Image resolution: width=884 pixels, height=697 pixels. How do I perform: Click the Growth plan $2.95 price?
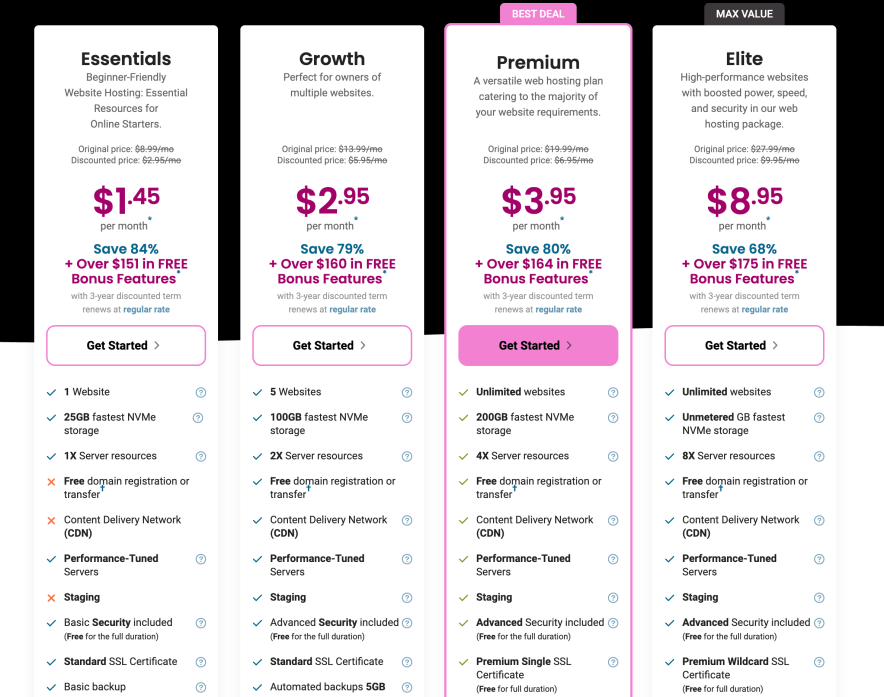coord(331,200)
